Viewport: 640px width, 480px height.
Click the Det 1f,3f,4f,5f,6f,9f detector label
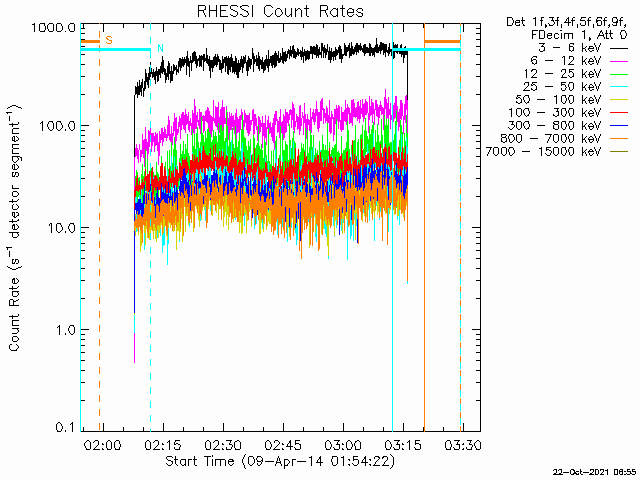567,22
